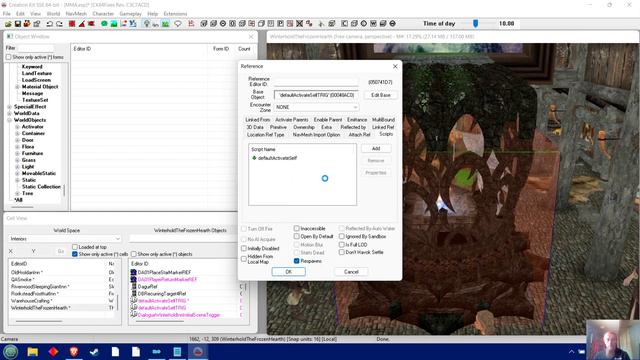Toggle Show only active forms checkbox
The image size is (640, 360).
[x=8, y=57]
